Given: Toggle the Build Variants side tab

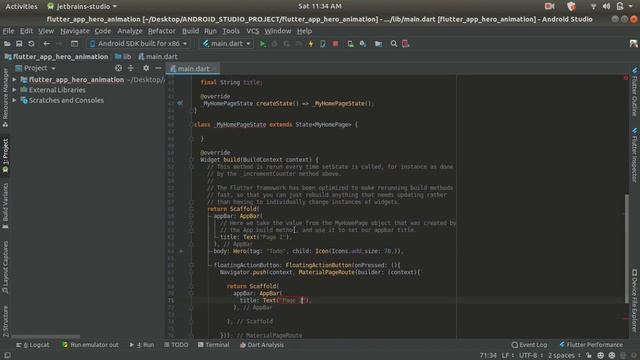Looking at the screenshot, I should tap(5, 206).
